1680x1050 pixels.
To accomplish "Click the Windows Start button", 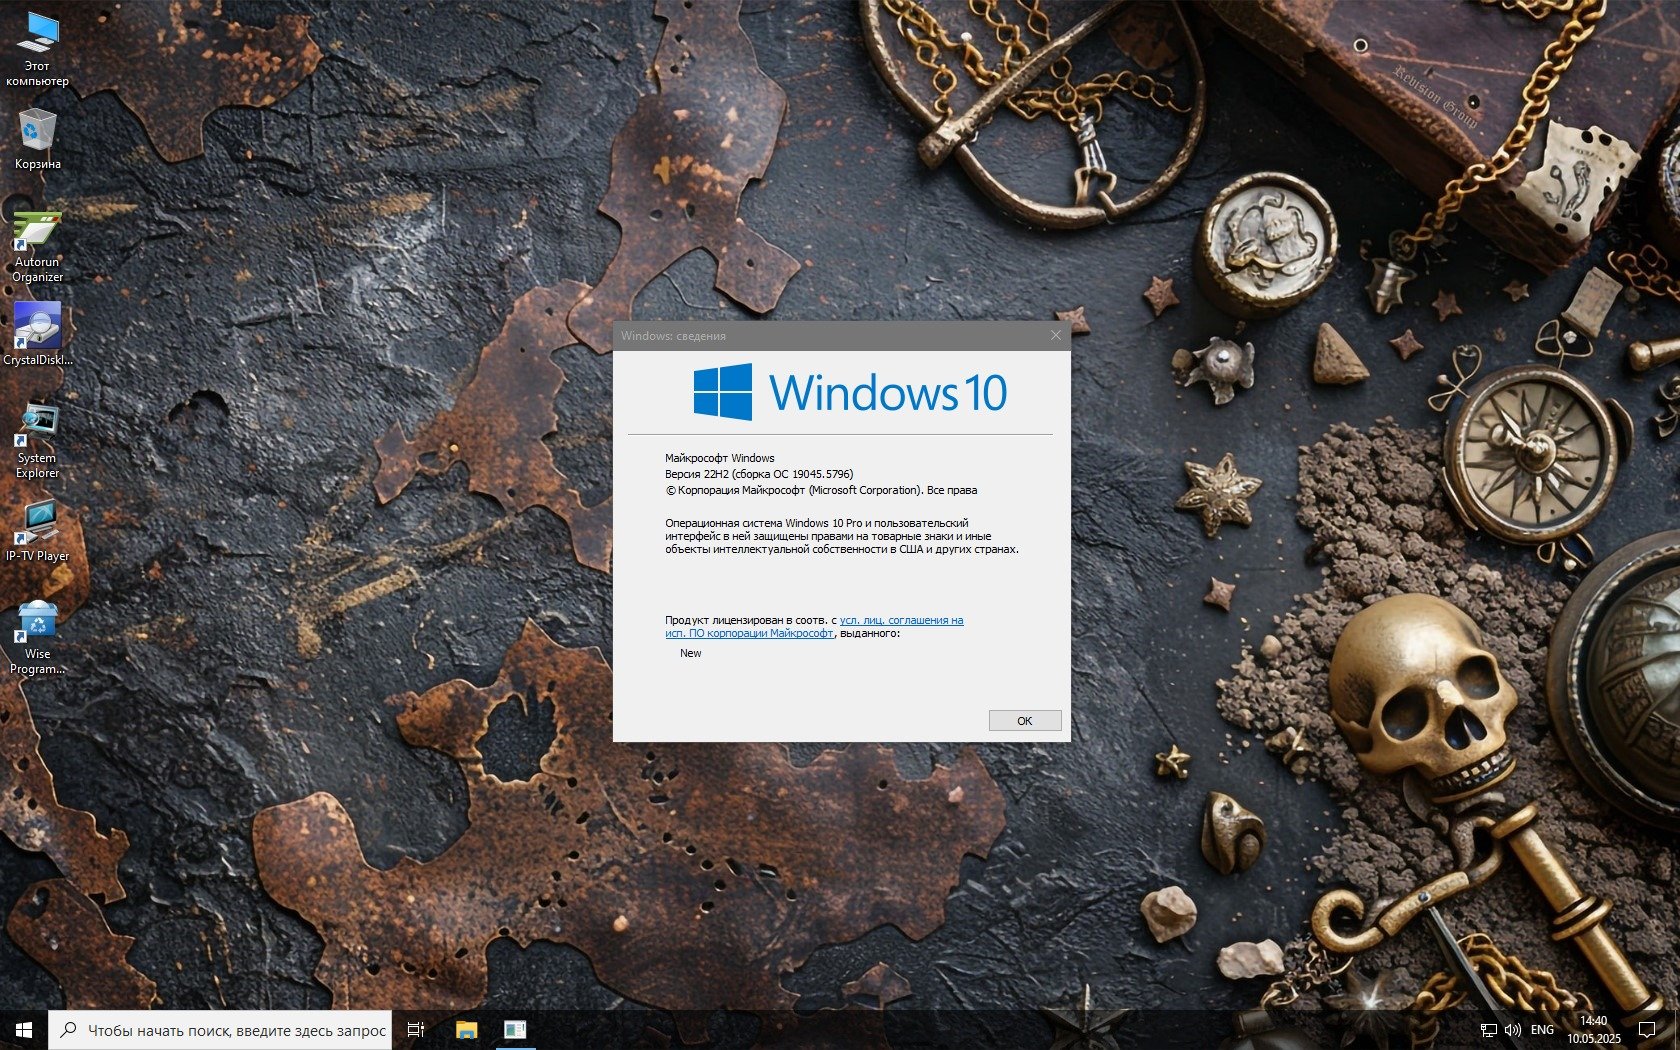I will 24,1030.
